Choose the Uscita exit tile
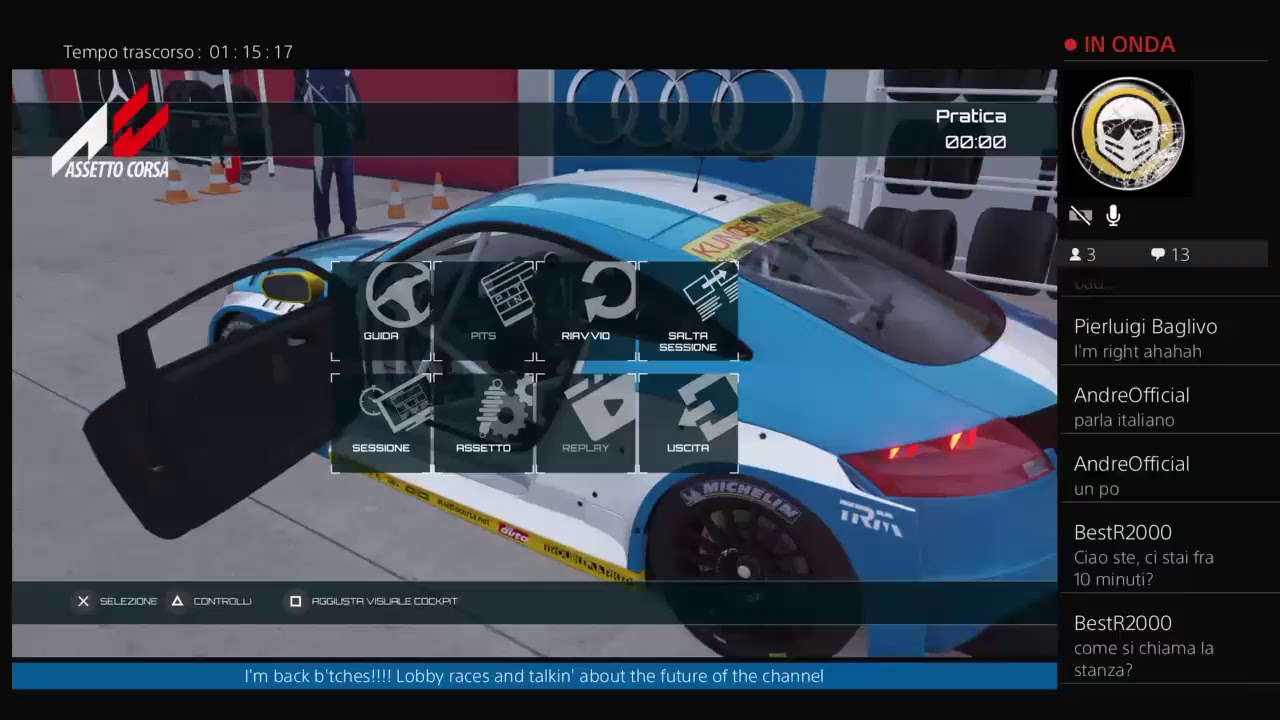 click(688, 423)
